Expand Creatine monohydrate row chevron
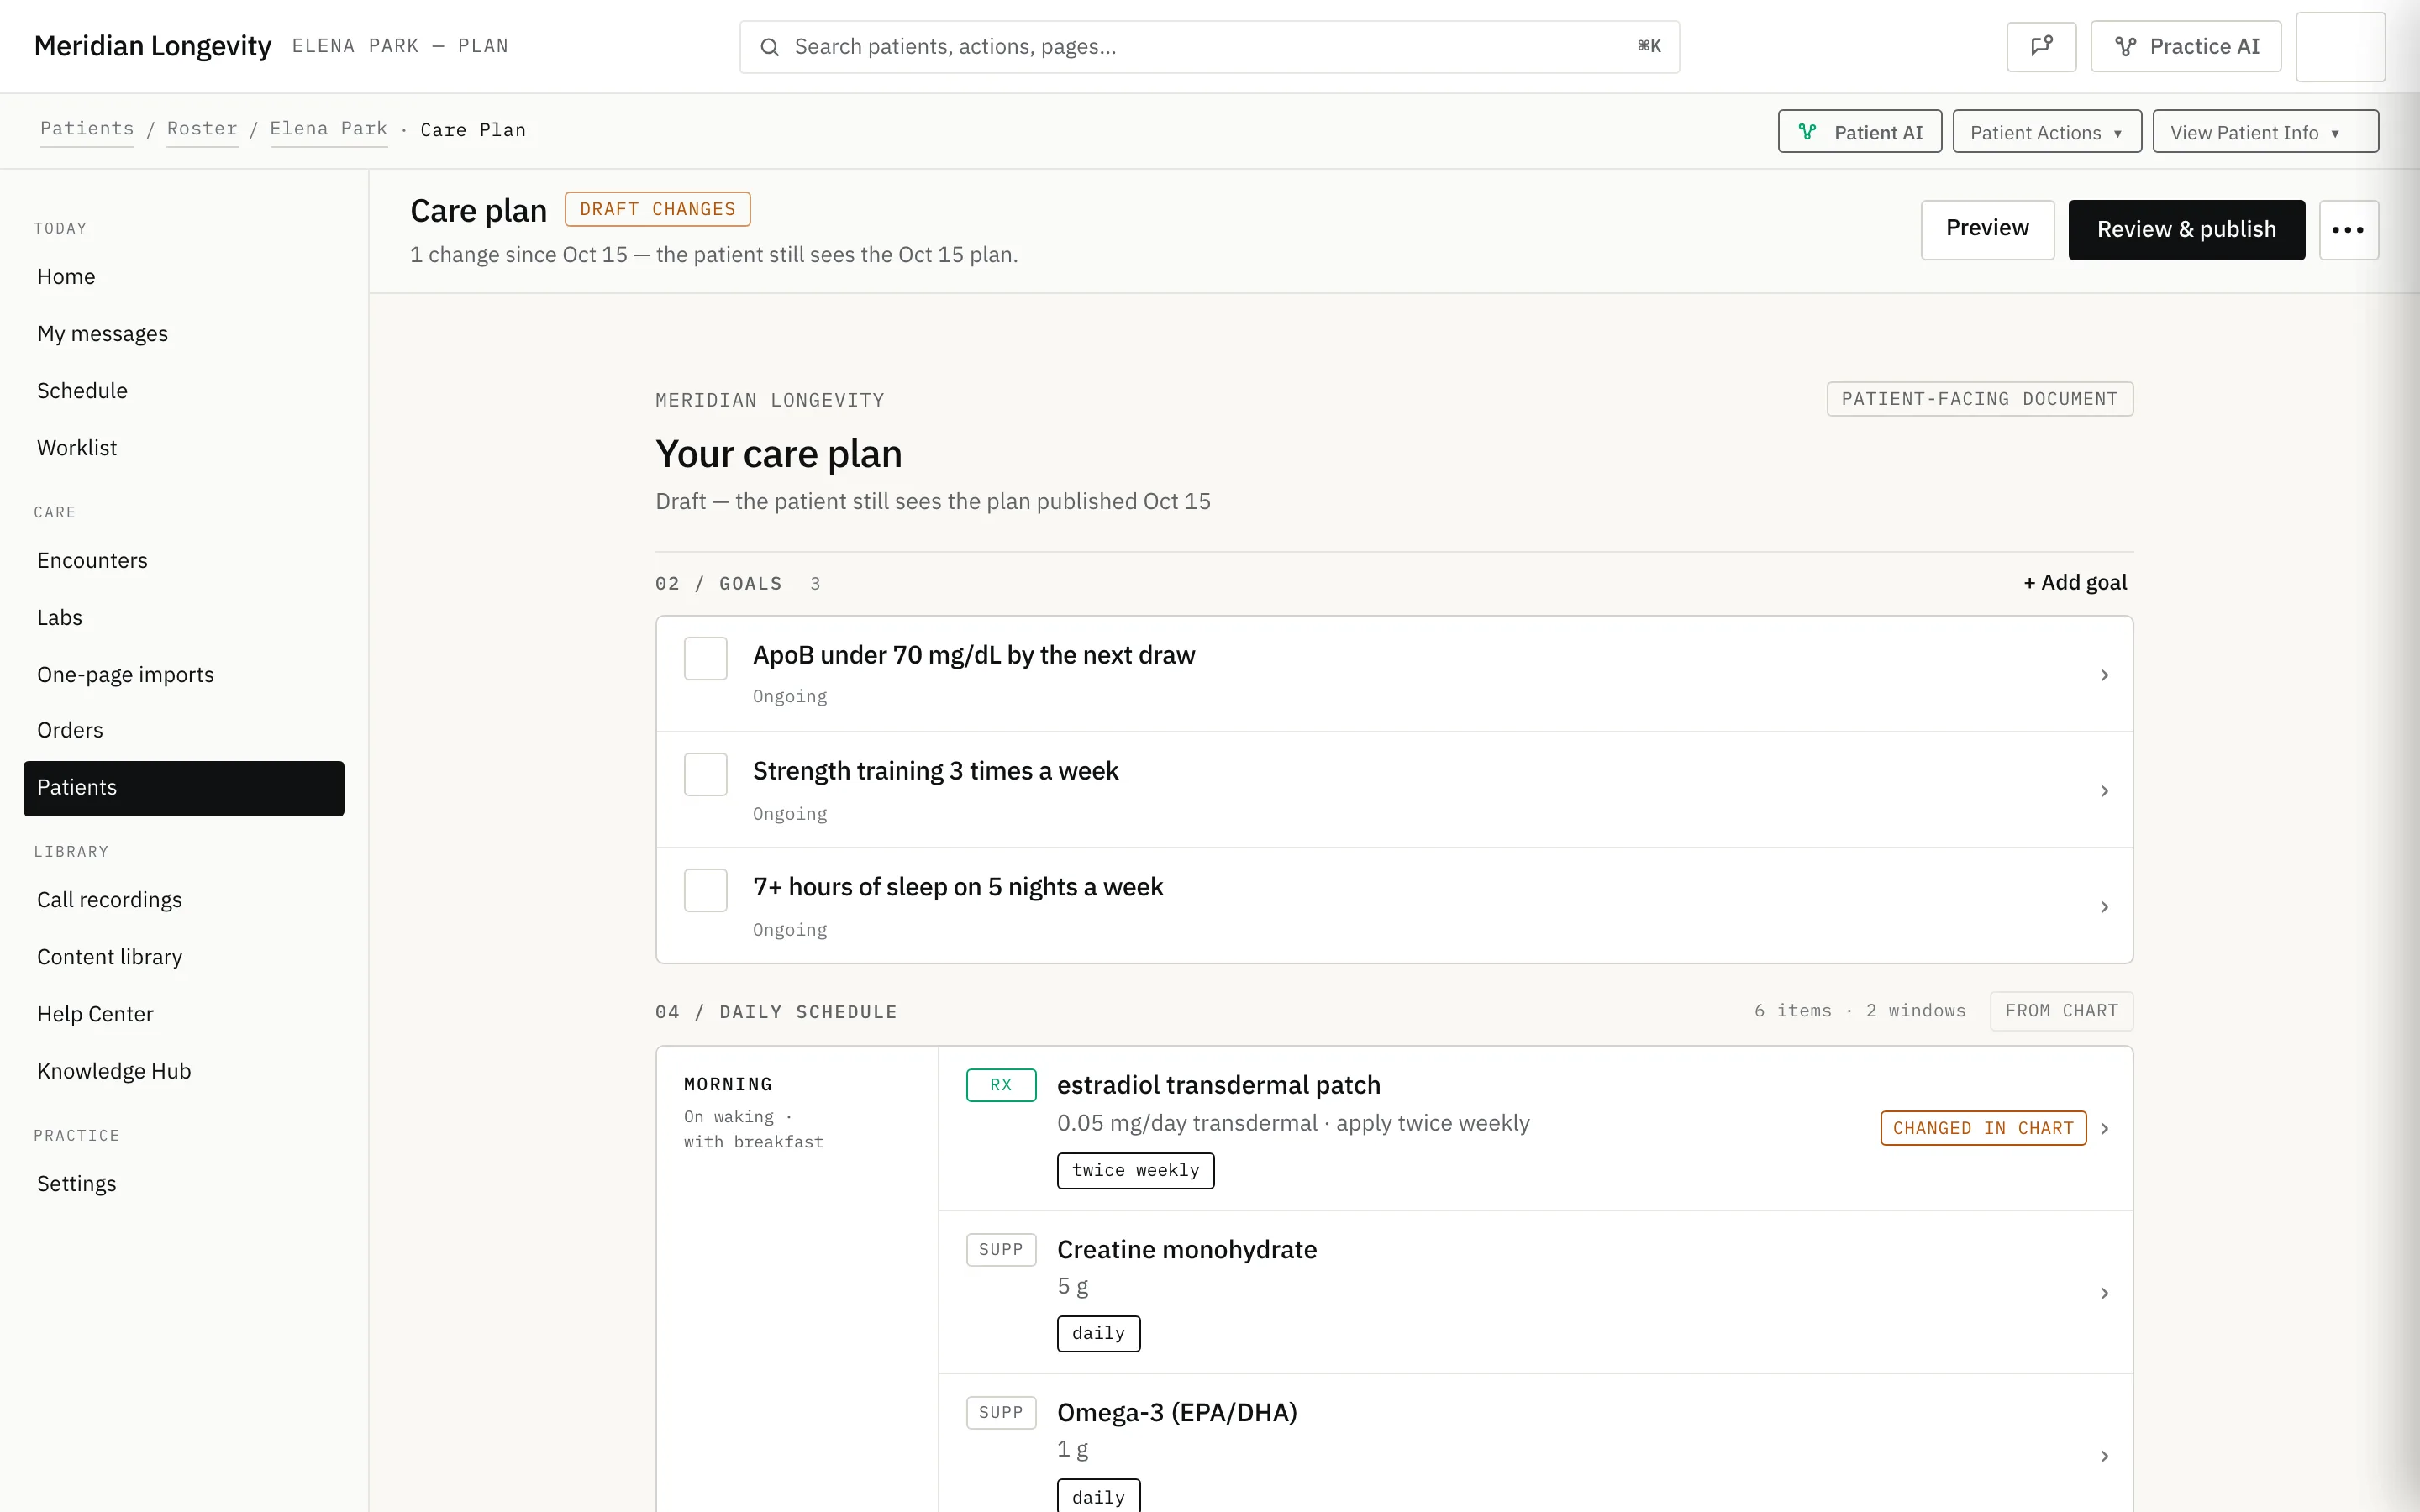Image resolution: width=2420 pixels, height=1512 pixels. (x=2104, y=1294)
